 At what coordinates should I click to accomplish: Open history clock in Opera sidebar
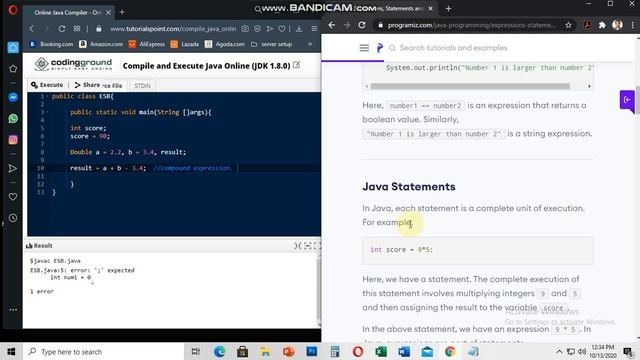[x=13, y=218]
